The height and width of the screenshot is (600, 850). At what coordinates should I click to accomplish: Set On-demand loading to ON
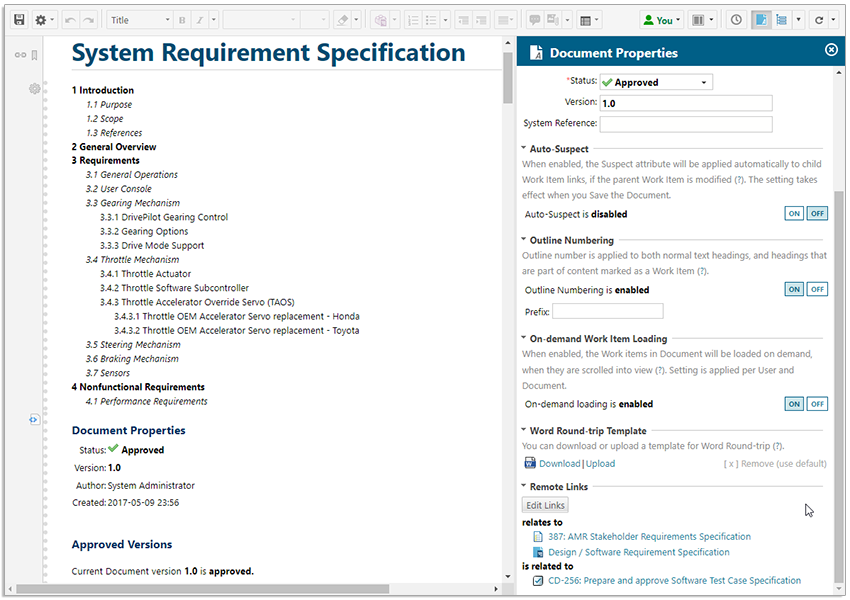(794, 404)
